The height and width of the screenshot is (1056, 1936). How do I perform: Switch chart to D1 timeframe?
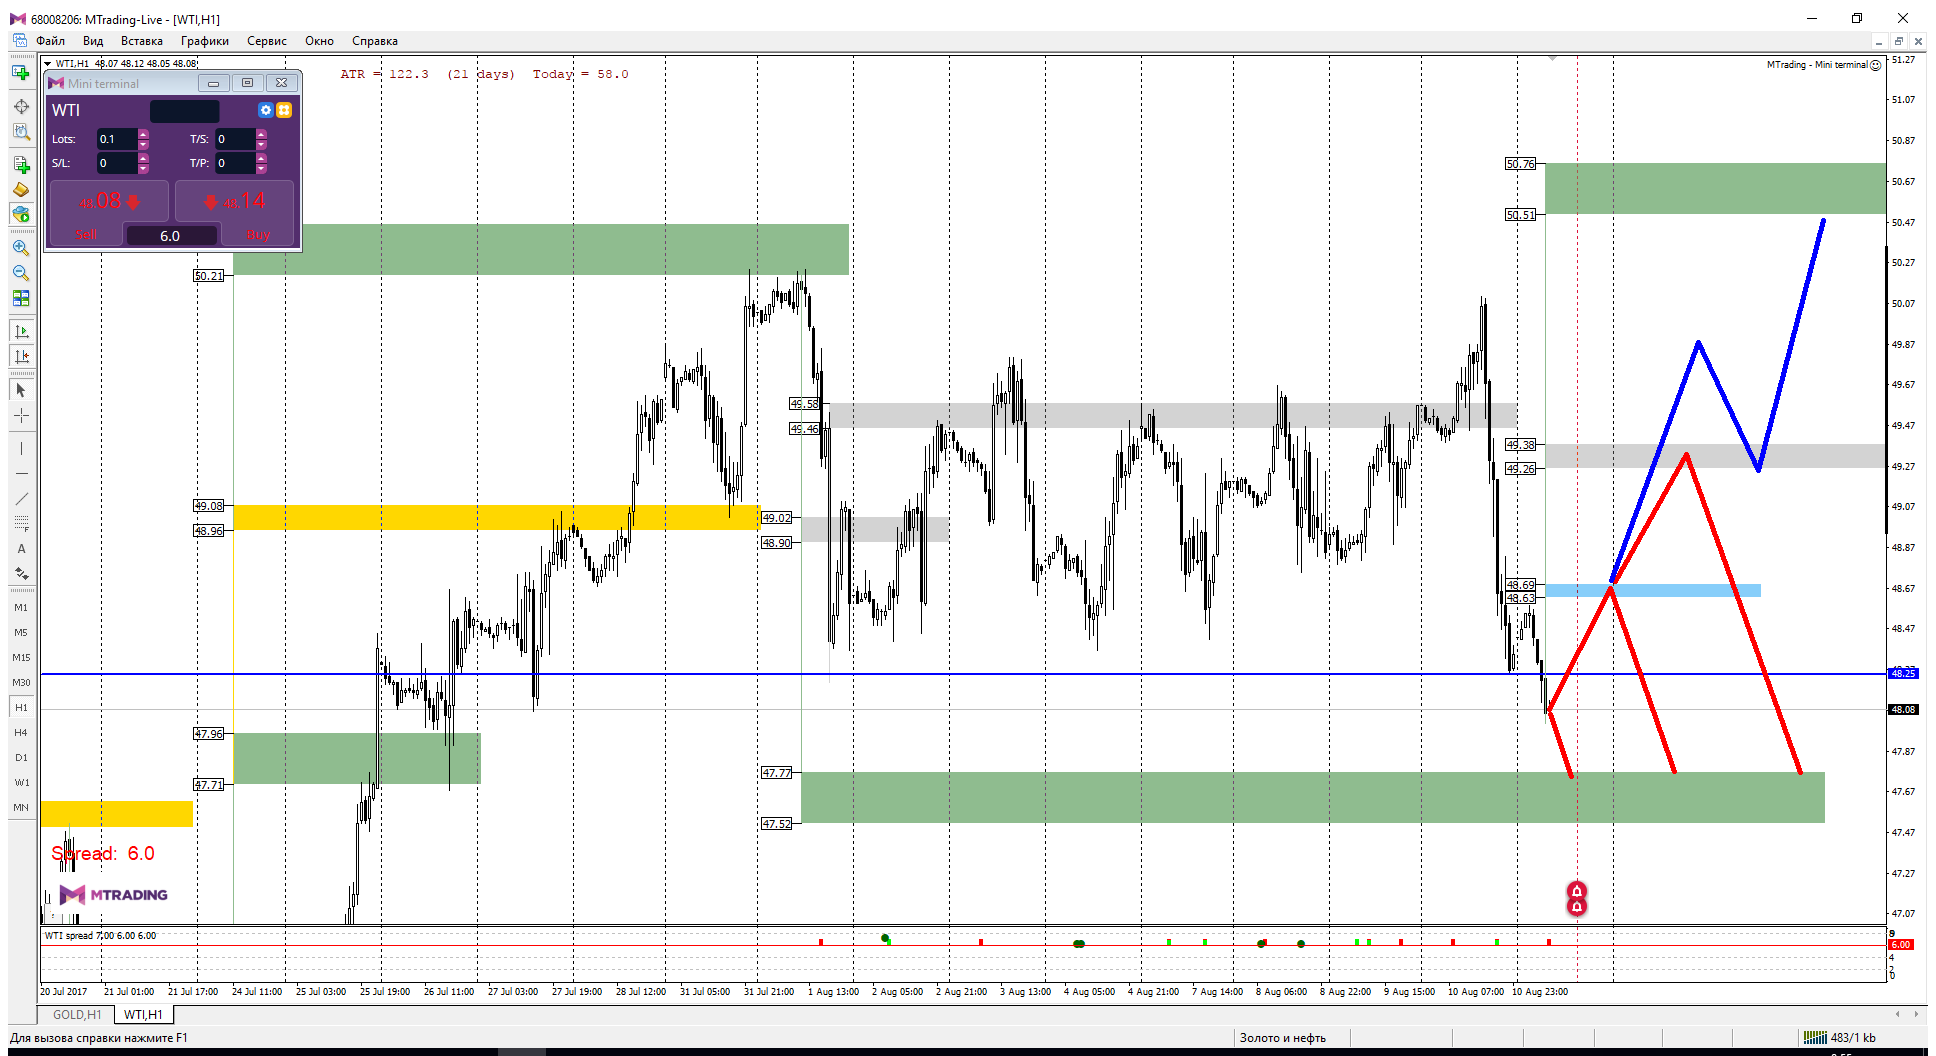coord(21,758)
